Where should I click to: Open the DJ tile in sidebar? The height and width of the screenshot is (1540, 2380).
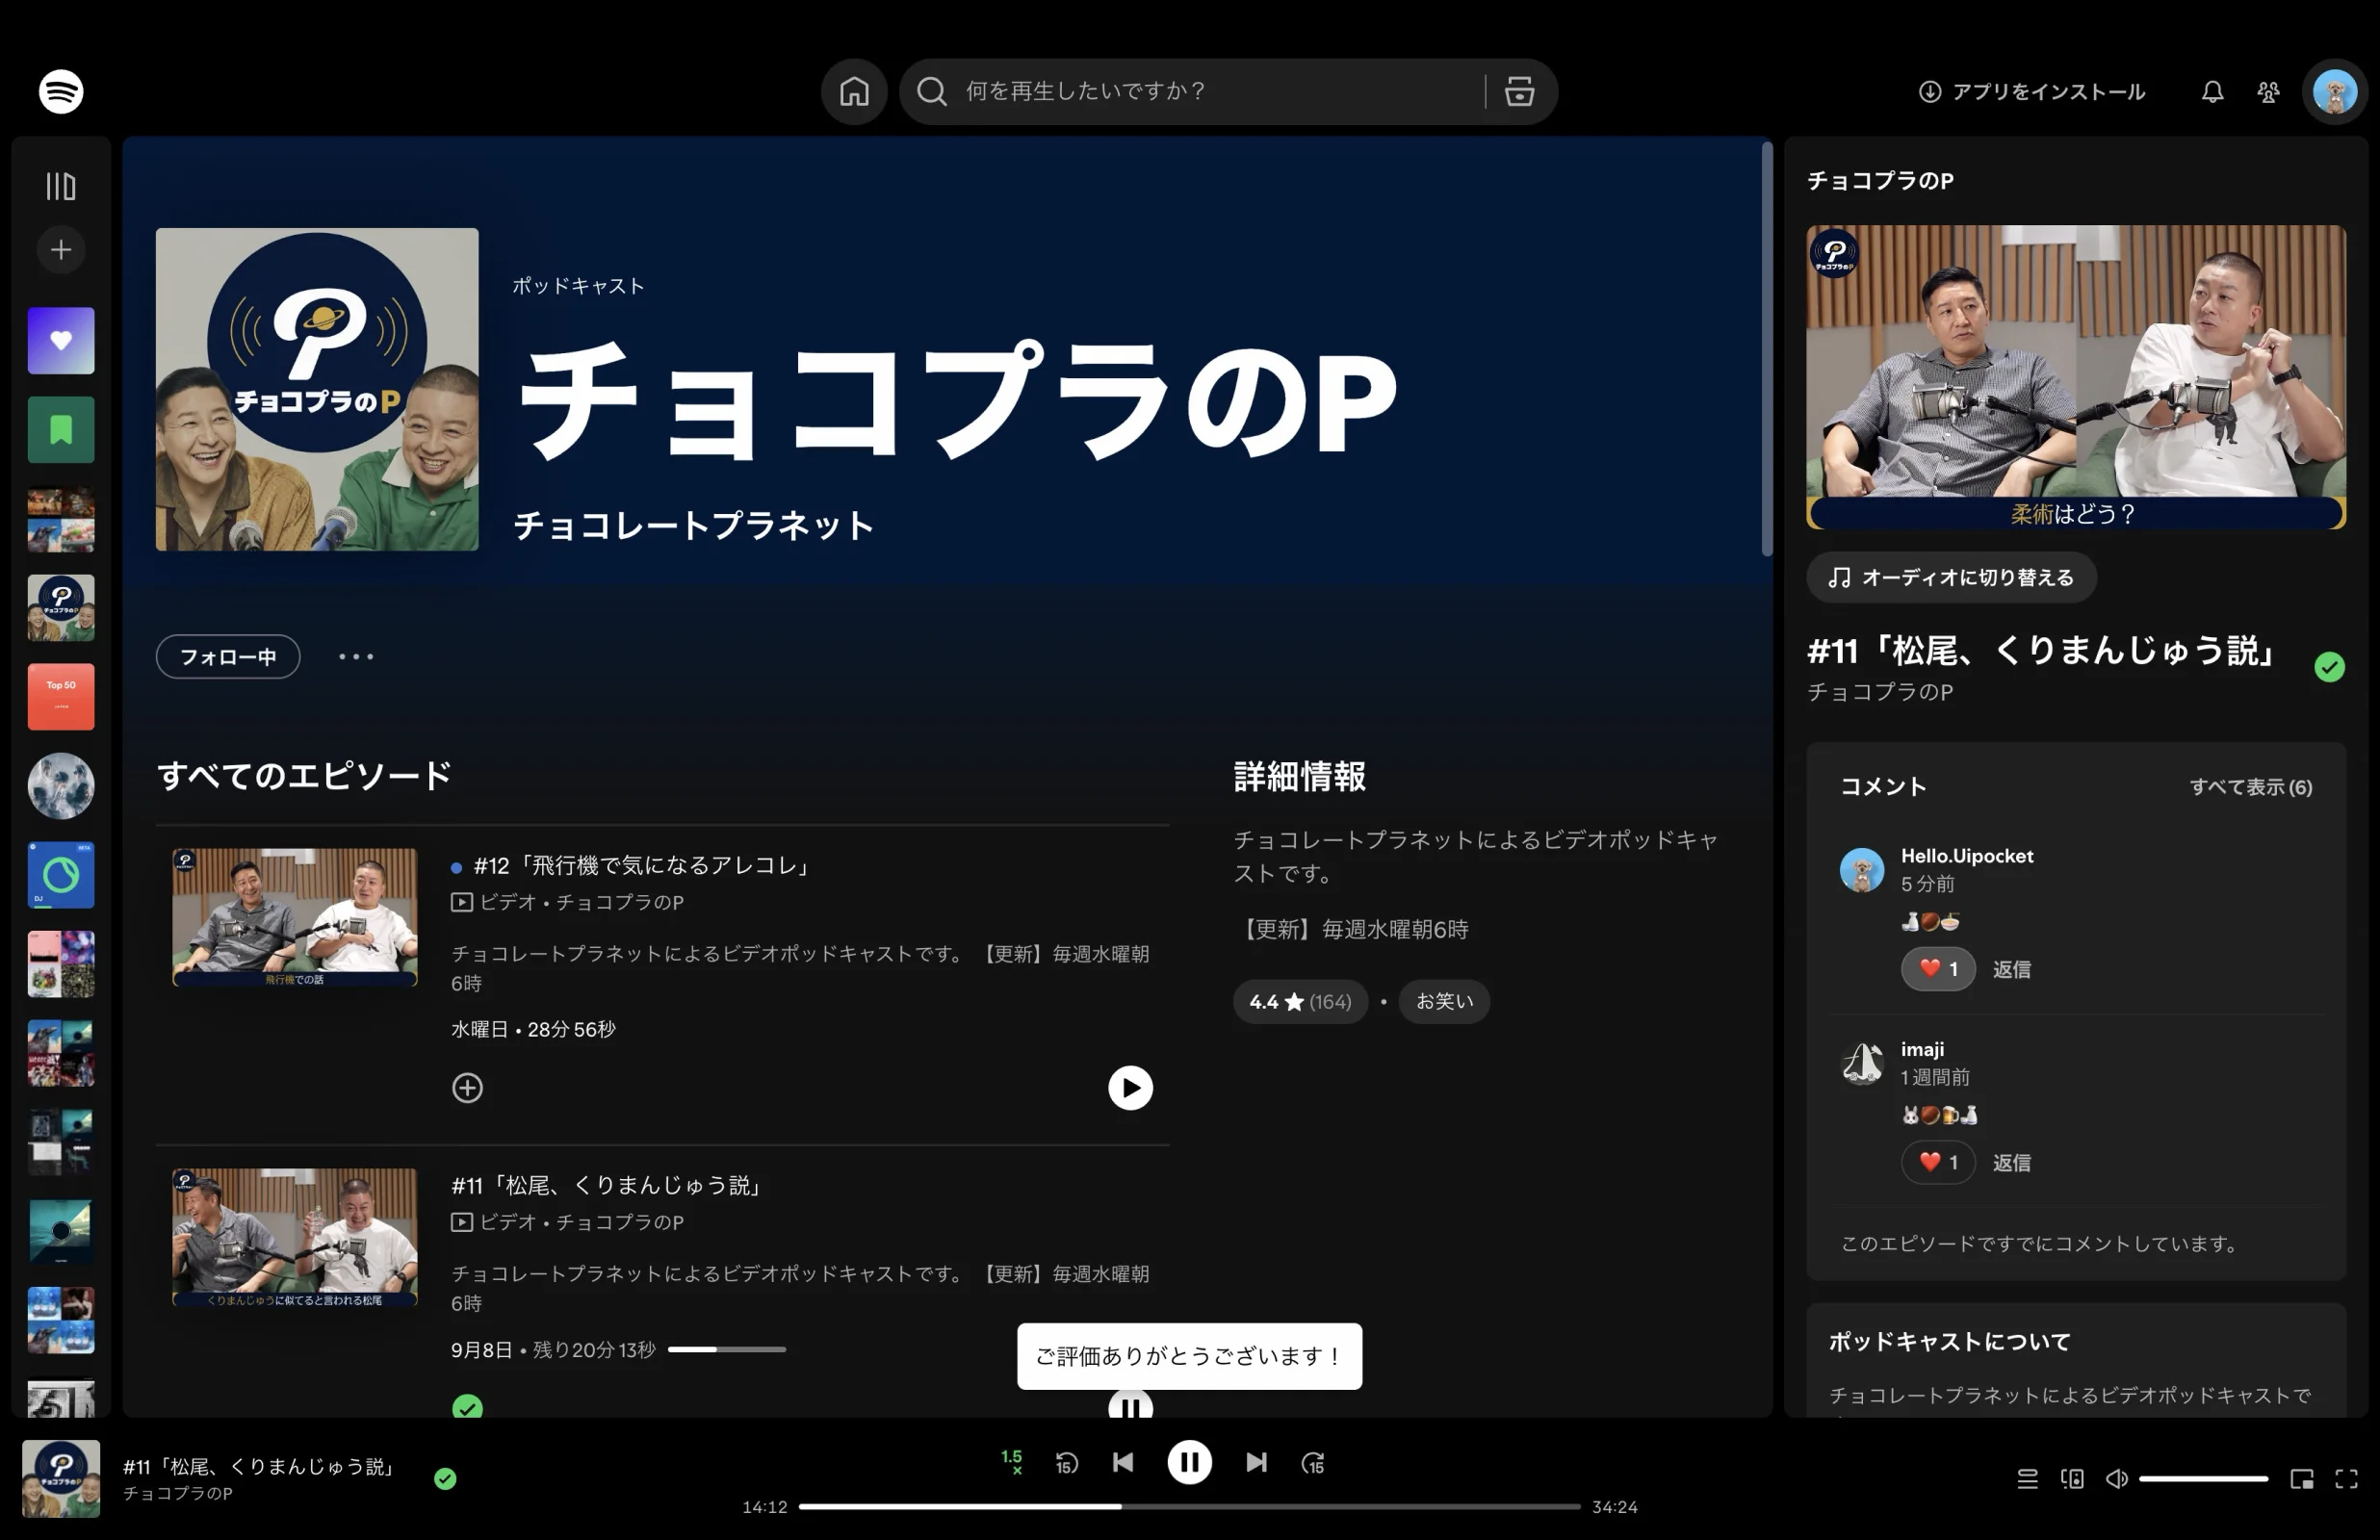(61, 875)
